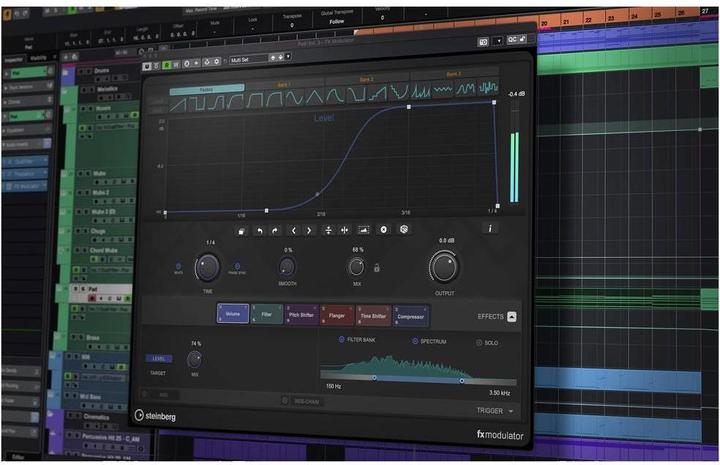Open the arrow menu beside the preset stepper
The width and height of the screenshot is (720, 465).
click(288, 56)
